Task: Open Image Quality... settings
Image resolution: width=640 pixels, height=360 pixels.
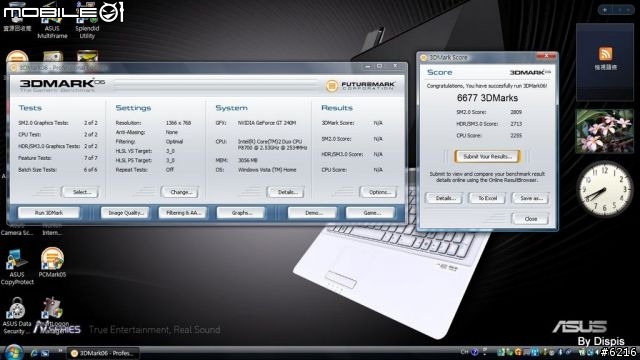Action: point(126,213)
